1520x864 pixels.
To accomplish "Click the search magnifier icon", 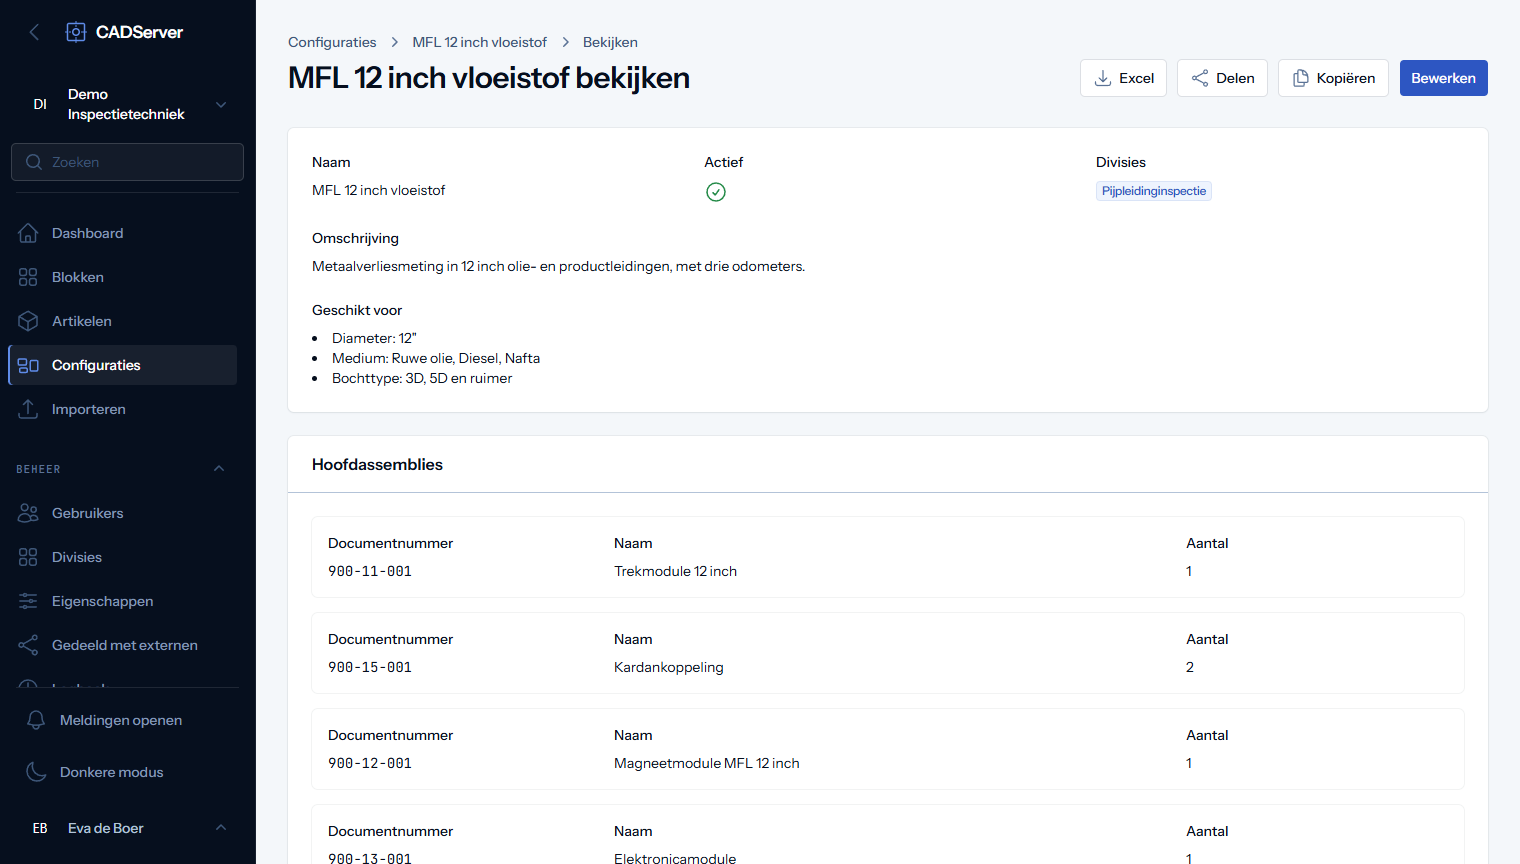I will coord(34,162).
